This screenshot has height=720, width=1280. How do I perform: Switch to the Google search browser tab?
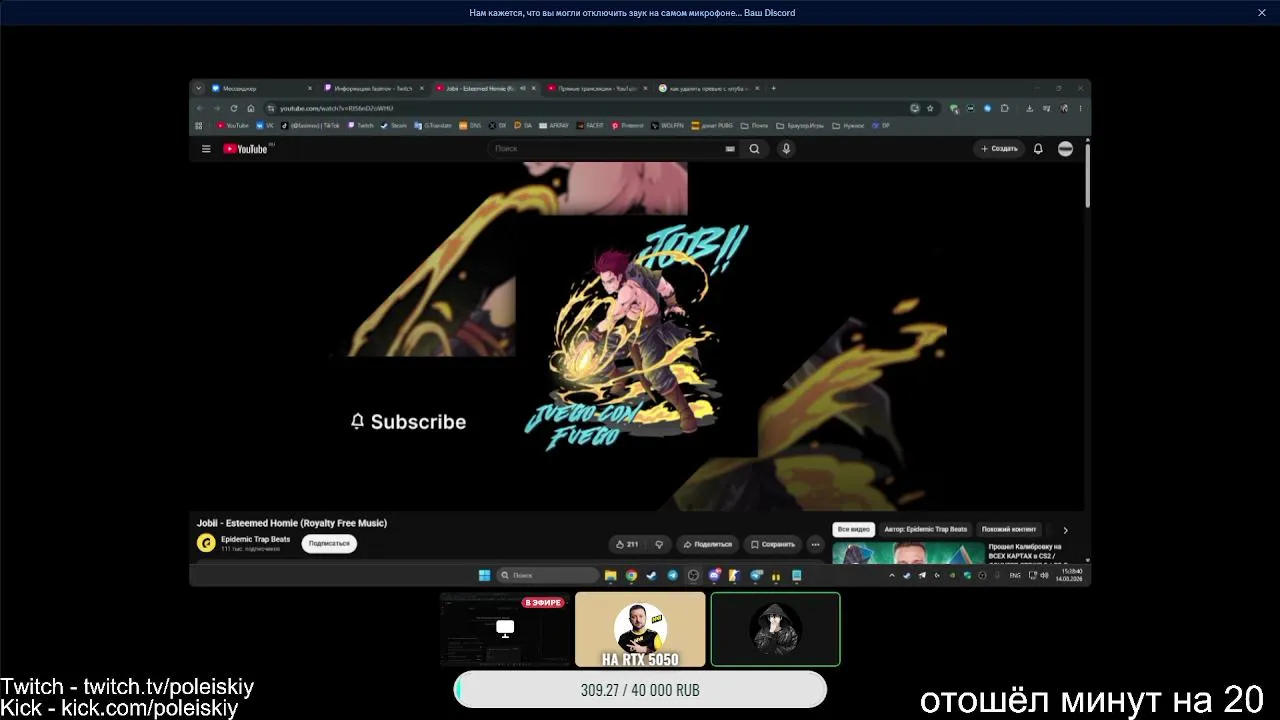[709, 88]
